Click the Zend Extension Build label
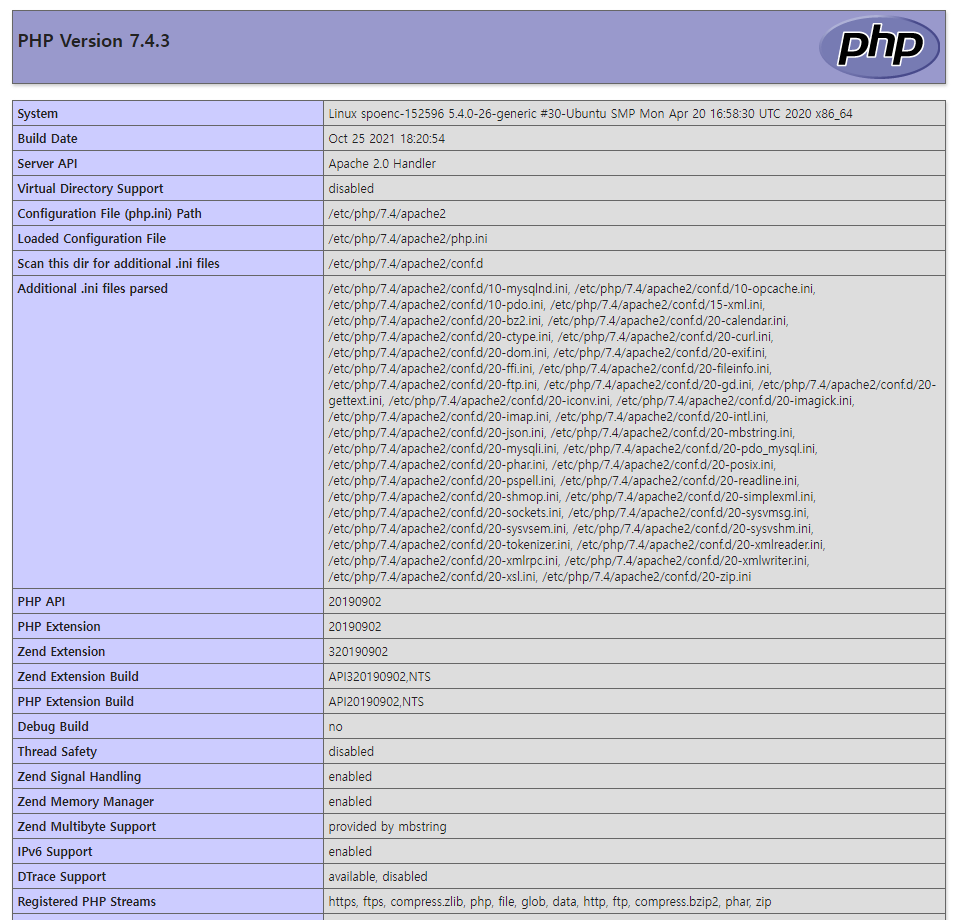969x920 pixels. tap(78, 677)
